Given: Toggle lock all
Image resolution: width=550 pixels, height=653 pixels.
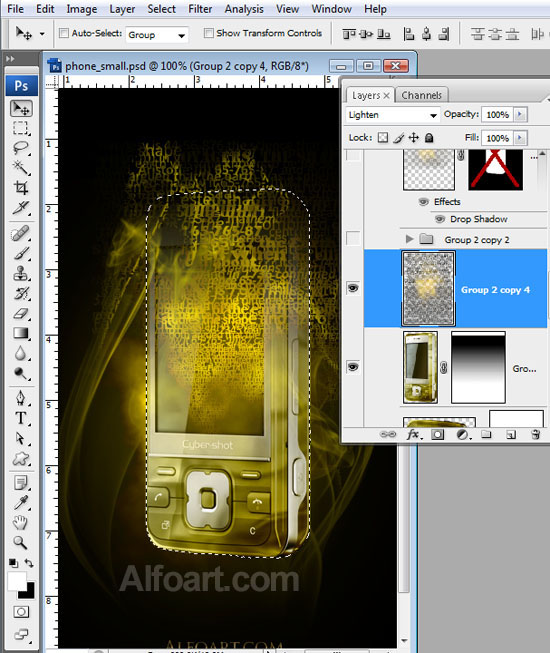Looking at the screenshot, I should point(429,137).
